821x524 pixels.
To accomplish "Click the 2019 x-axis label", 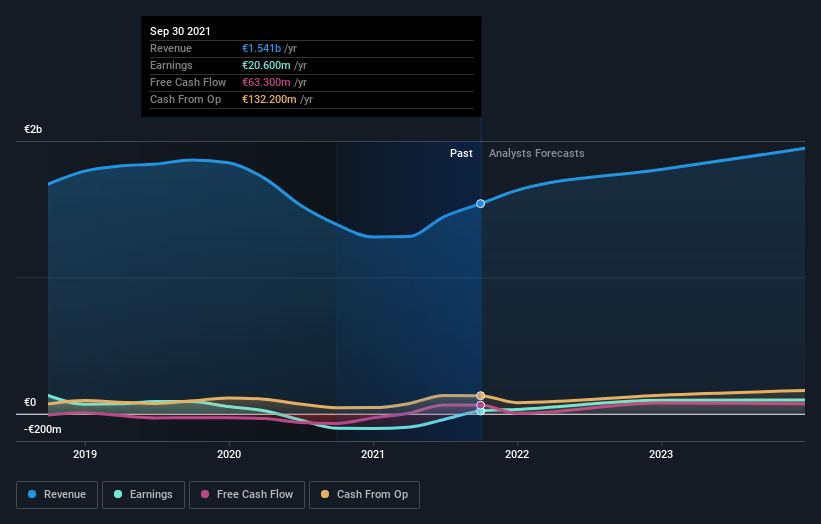I will tap(85, 454).
